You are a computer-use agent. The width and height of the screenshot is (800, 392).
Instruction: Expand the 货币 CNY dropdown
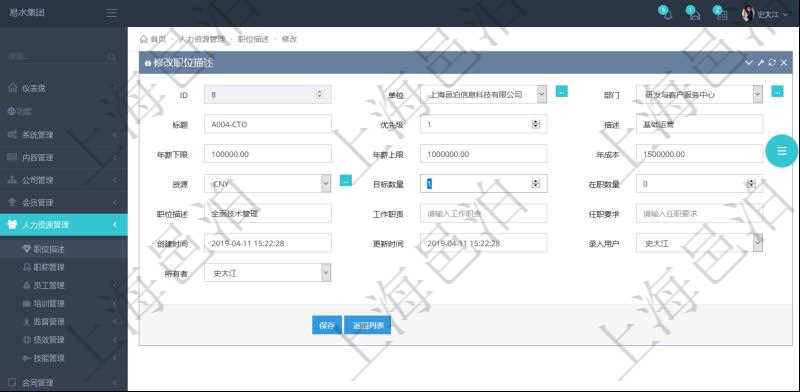(267, 184)
